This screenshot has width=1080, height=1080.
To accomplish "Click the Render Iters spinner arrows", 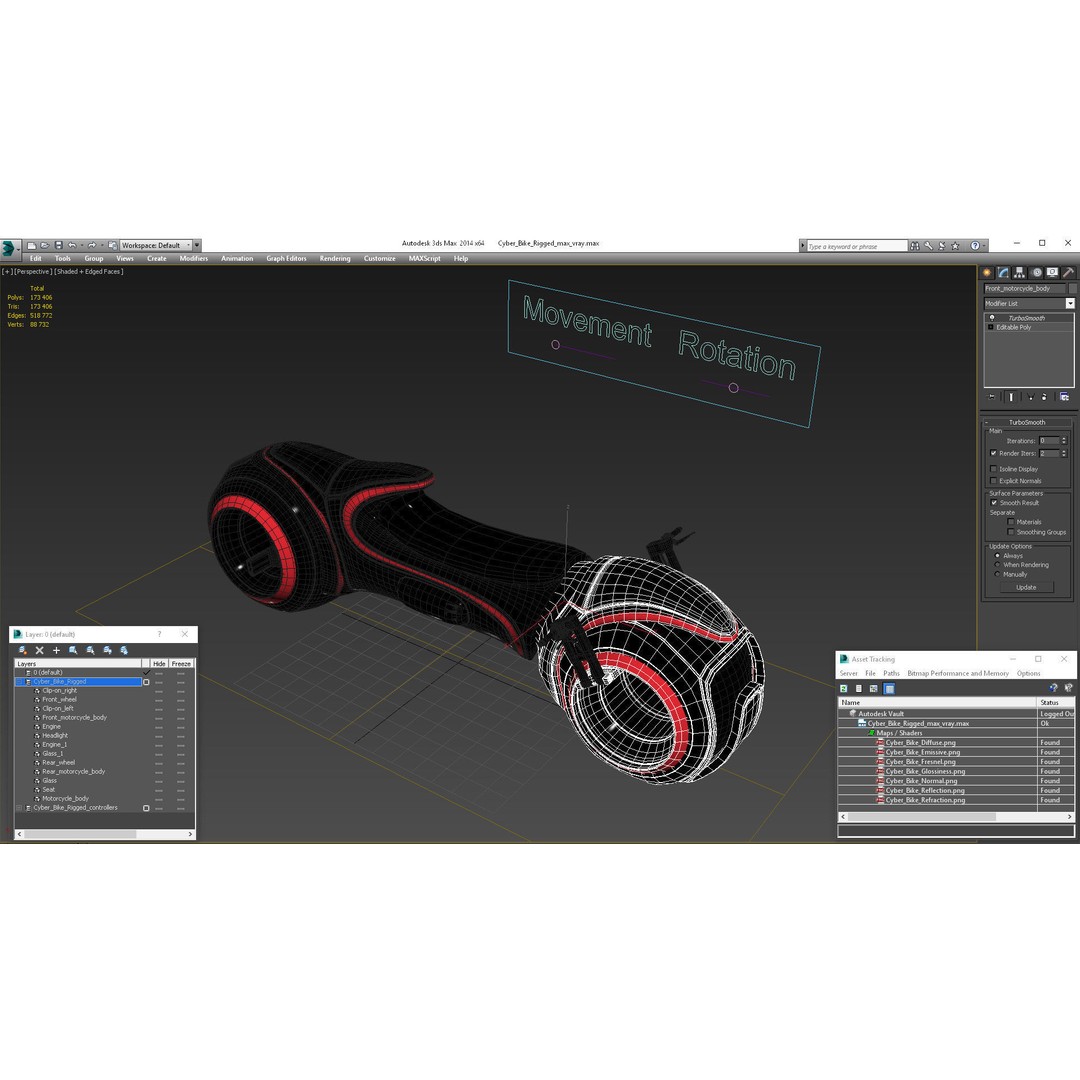I will tap(1064, 453).
